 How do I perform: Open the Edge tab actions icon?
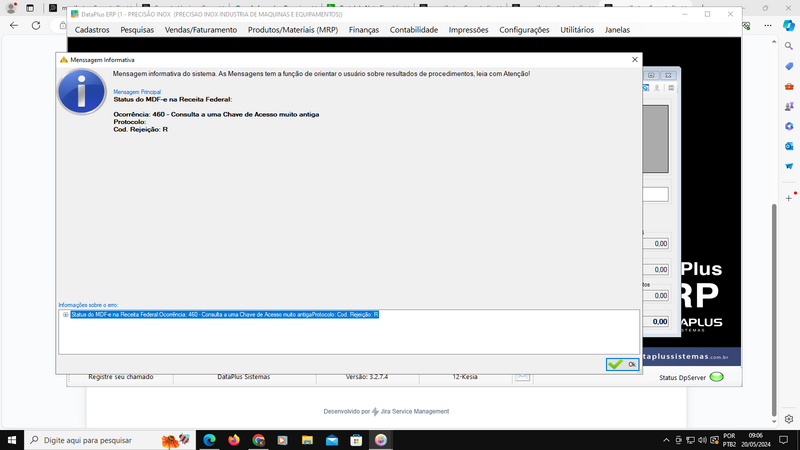point(30,8)
